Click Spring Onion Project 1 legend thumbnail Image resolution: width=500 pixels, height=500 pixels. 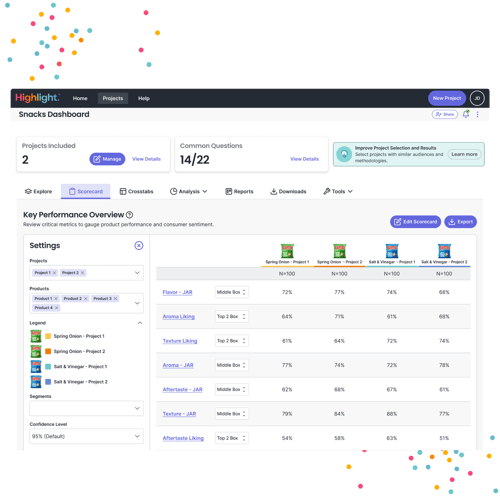[36, 336]
